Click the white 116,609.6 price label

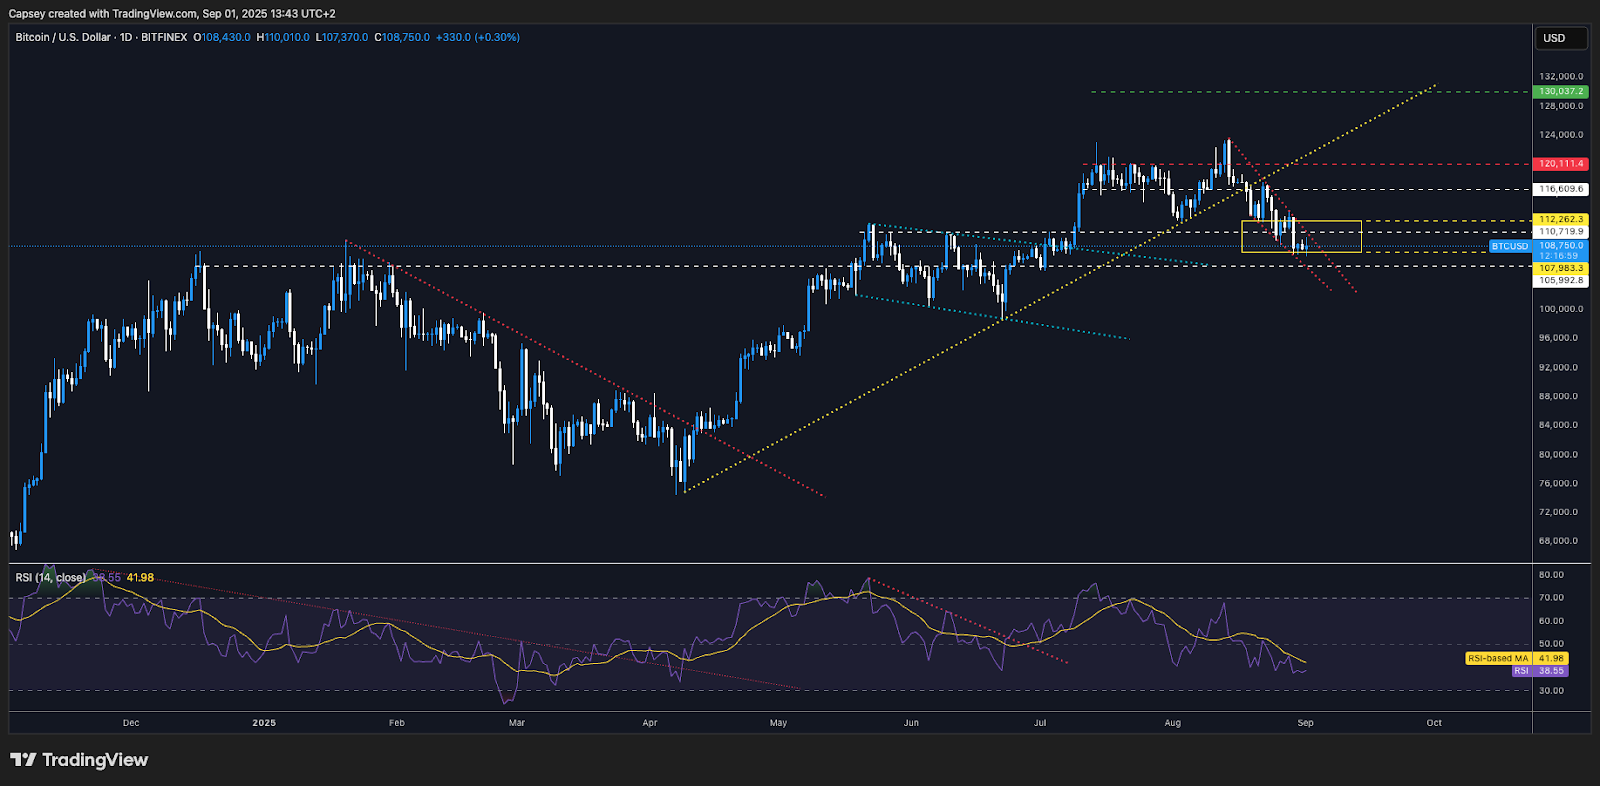coord(1560,189)
